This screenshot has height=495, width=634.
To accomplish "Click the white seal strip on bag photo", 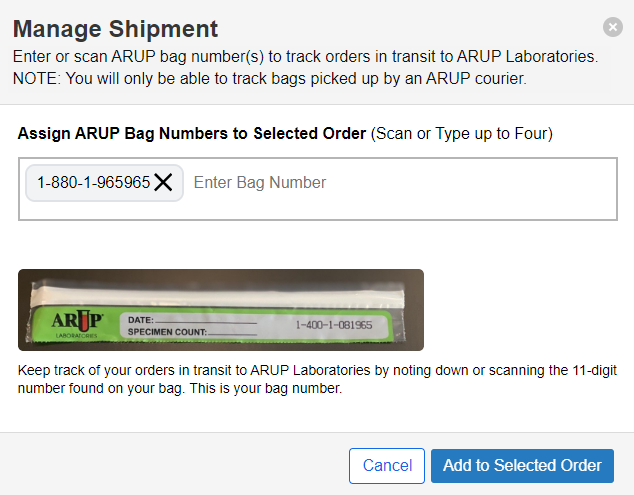I will pyautogui.click(x=220, y=294).
